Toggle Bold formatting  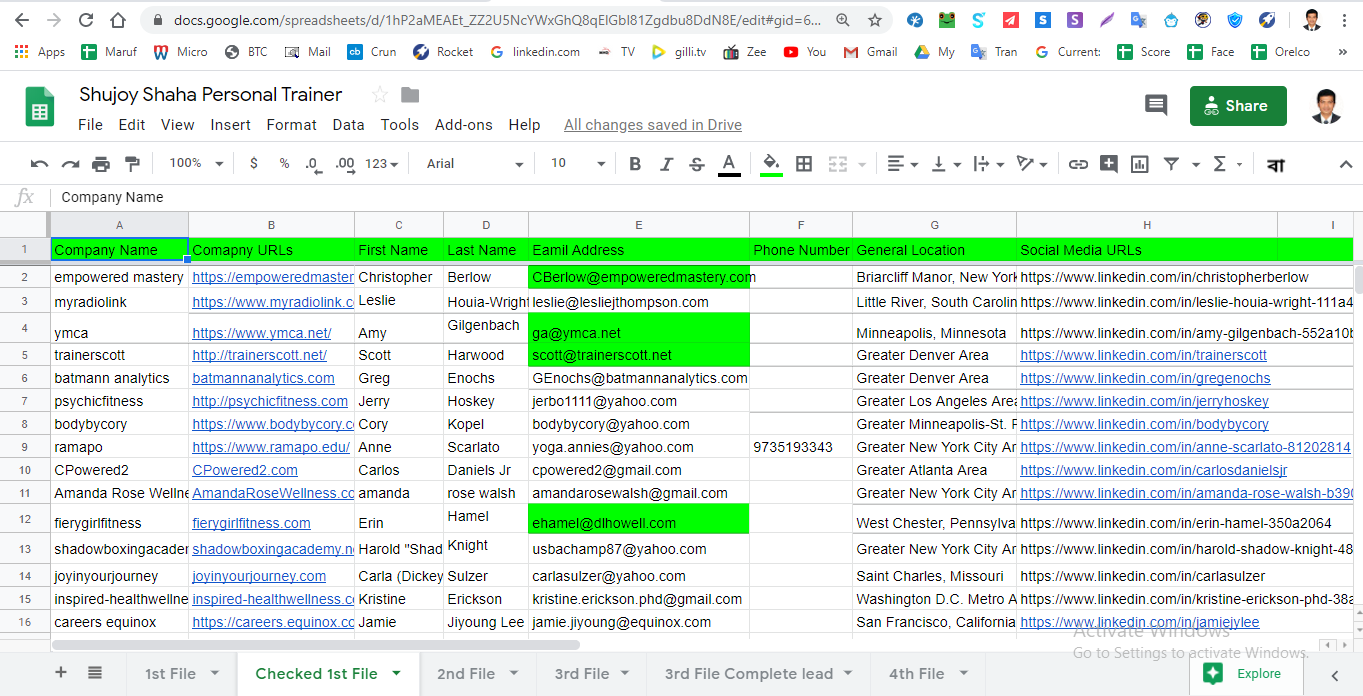pos(635,164)
